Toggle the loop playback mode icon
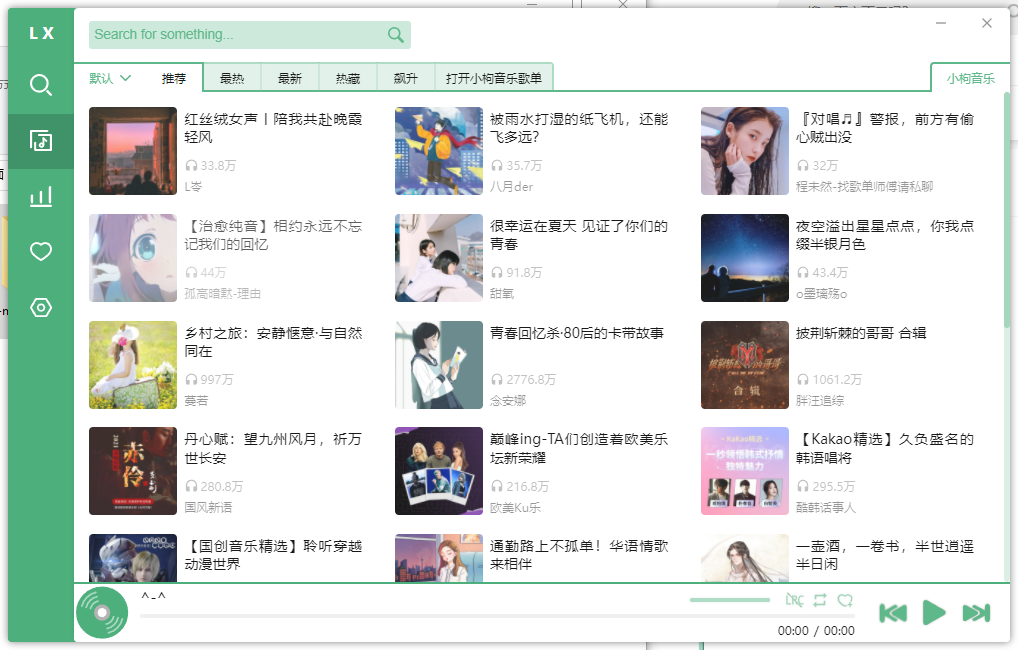 [x=820, y=600]
